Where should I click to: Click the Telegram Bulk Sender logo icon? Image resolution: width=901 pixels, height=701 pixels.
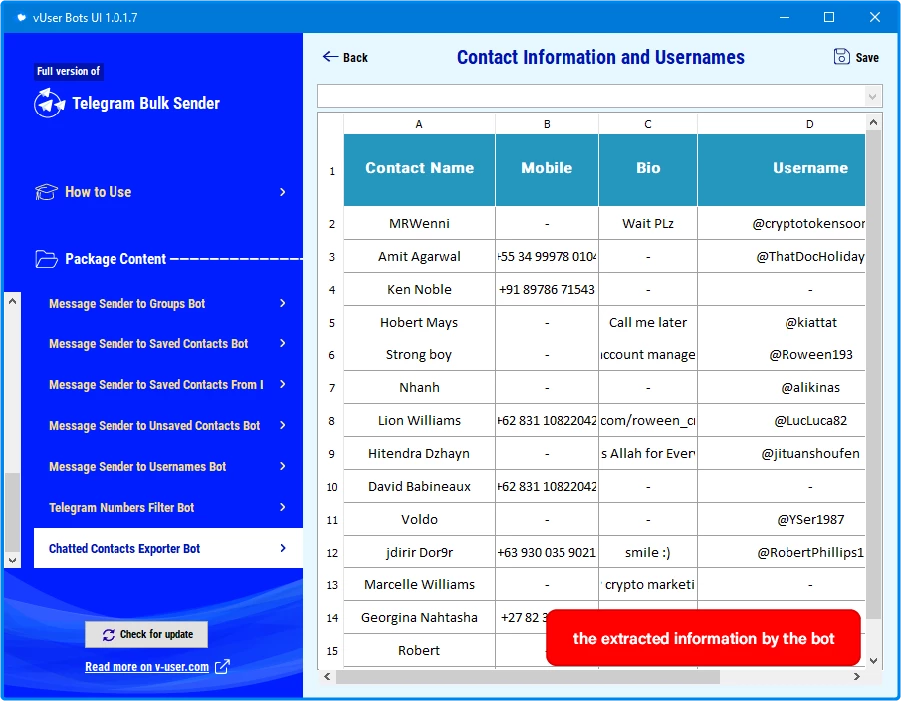click(x=49, y=103)
